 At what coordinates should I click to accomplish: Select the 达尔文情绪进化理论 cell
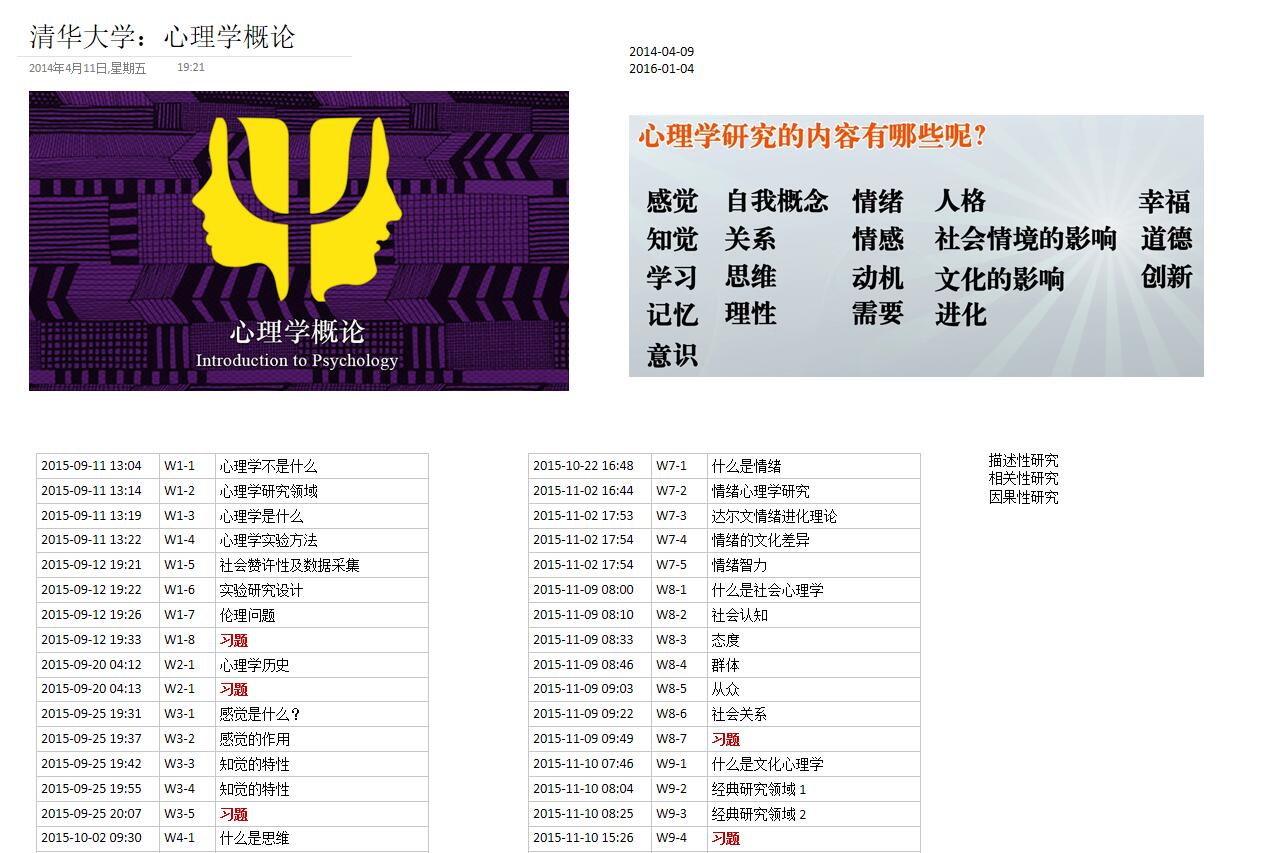click(x=774, y=516)
